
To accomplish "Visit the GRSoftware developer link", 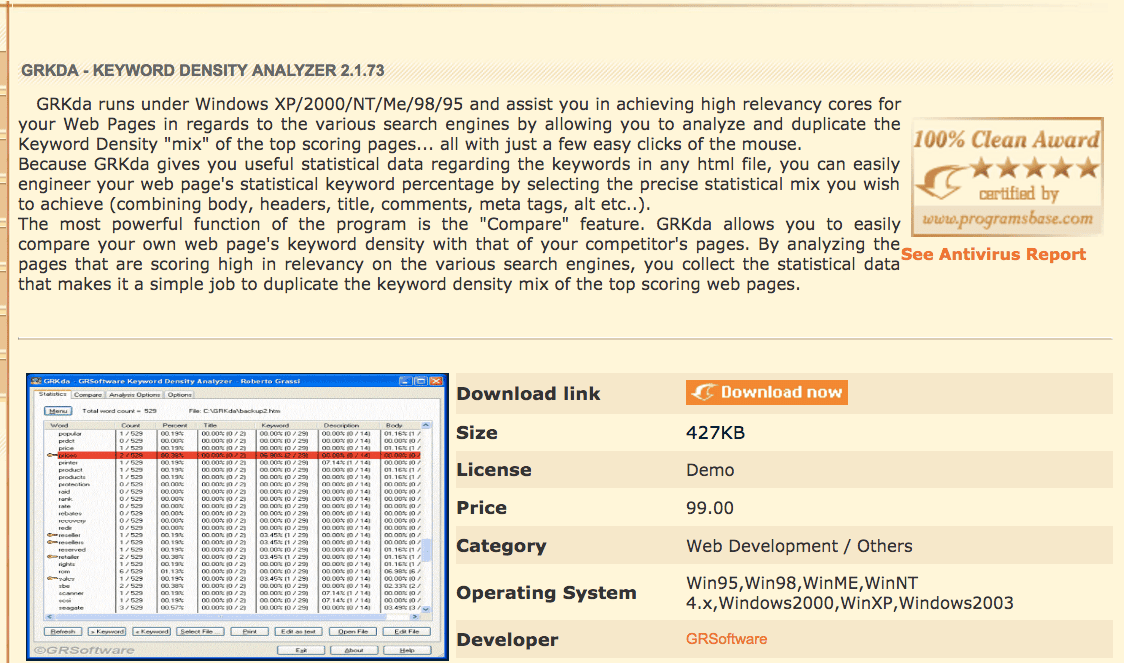I will click(726, 639).
